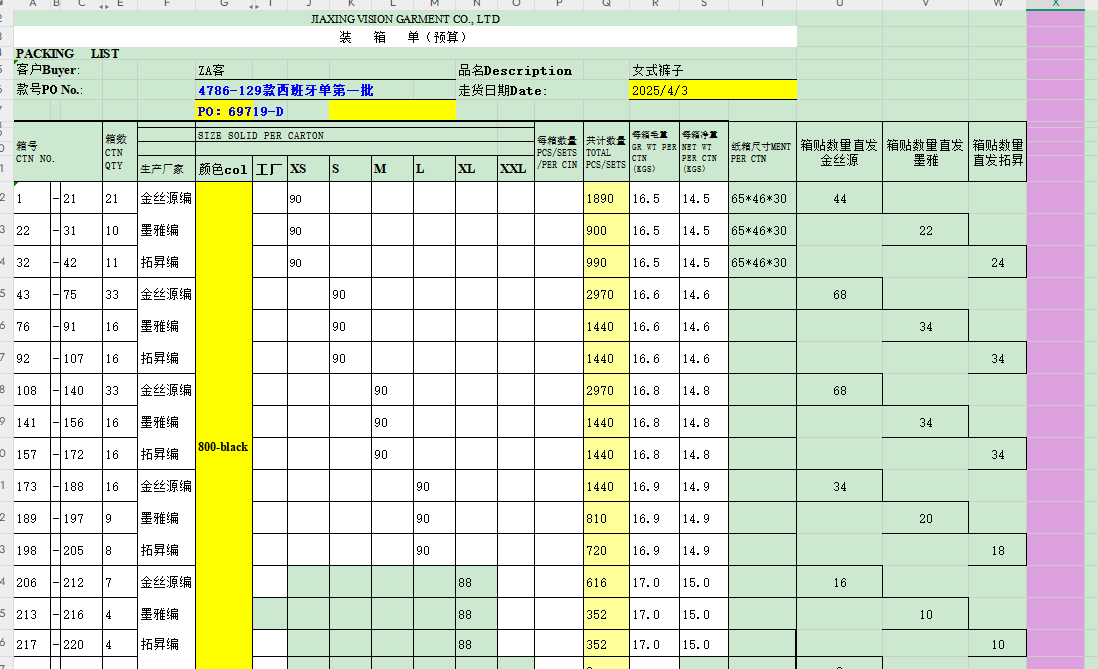
Task: Click the empty yellow cell beside the PO number
Action: point(391,111)
